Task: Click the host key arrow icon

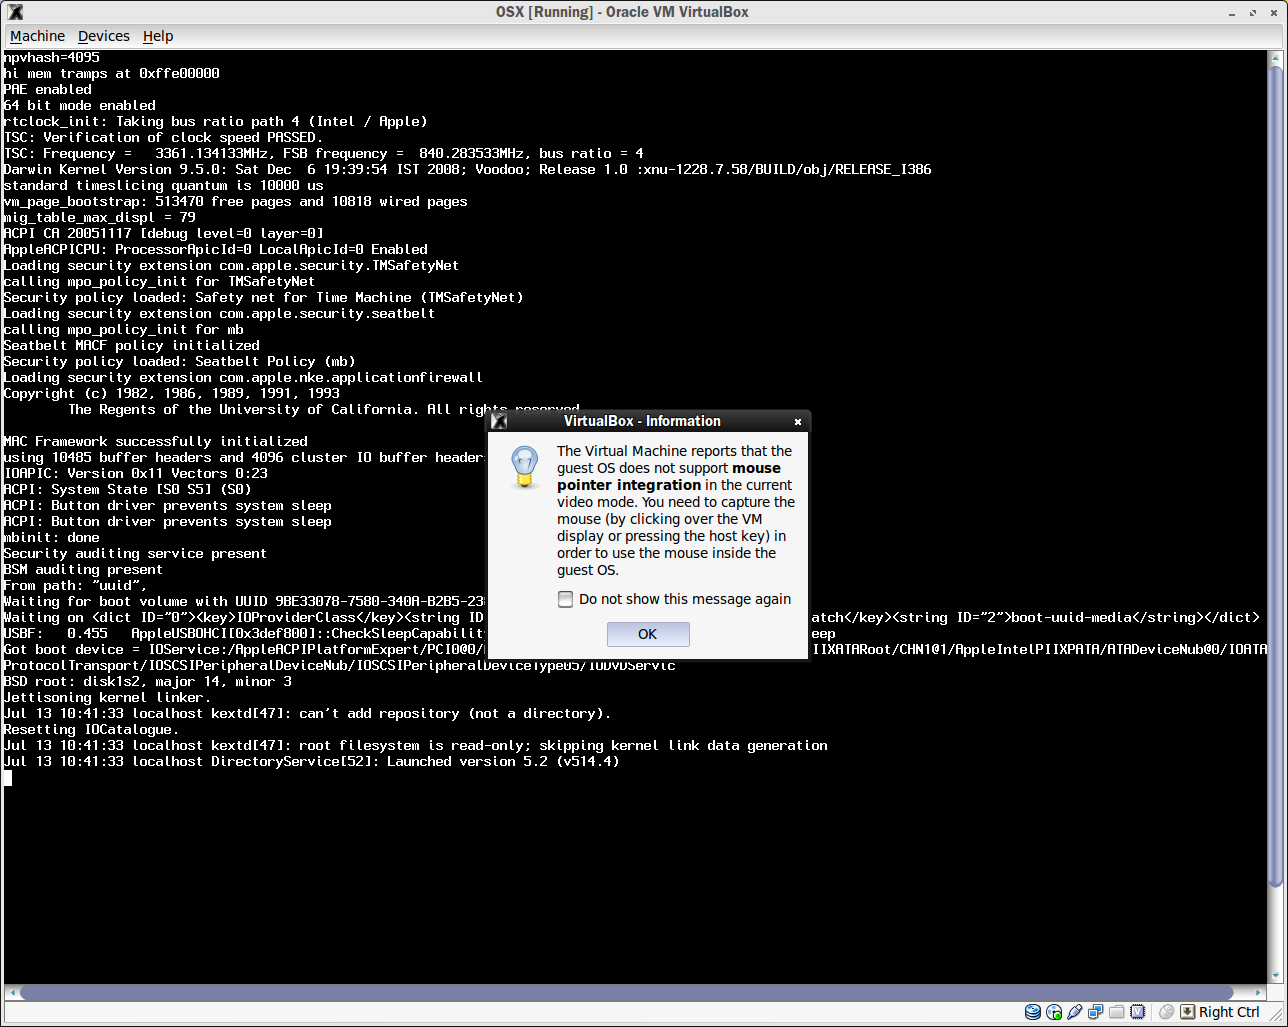Action: click(1188, 1012)
